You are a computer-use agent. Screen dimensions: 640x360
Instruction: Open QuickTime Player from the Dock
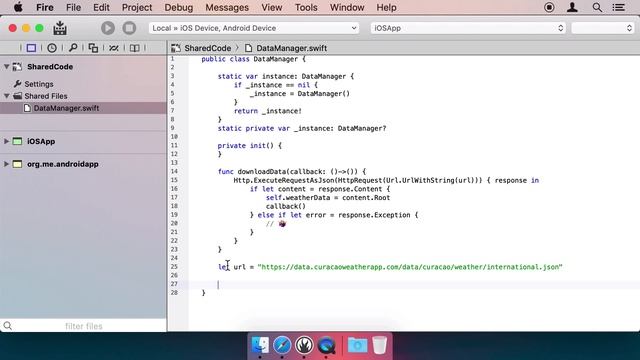(326, 345)
